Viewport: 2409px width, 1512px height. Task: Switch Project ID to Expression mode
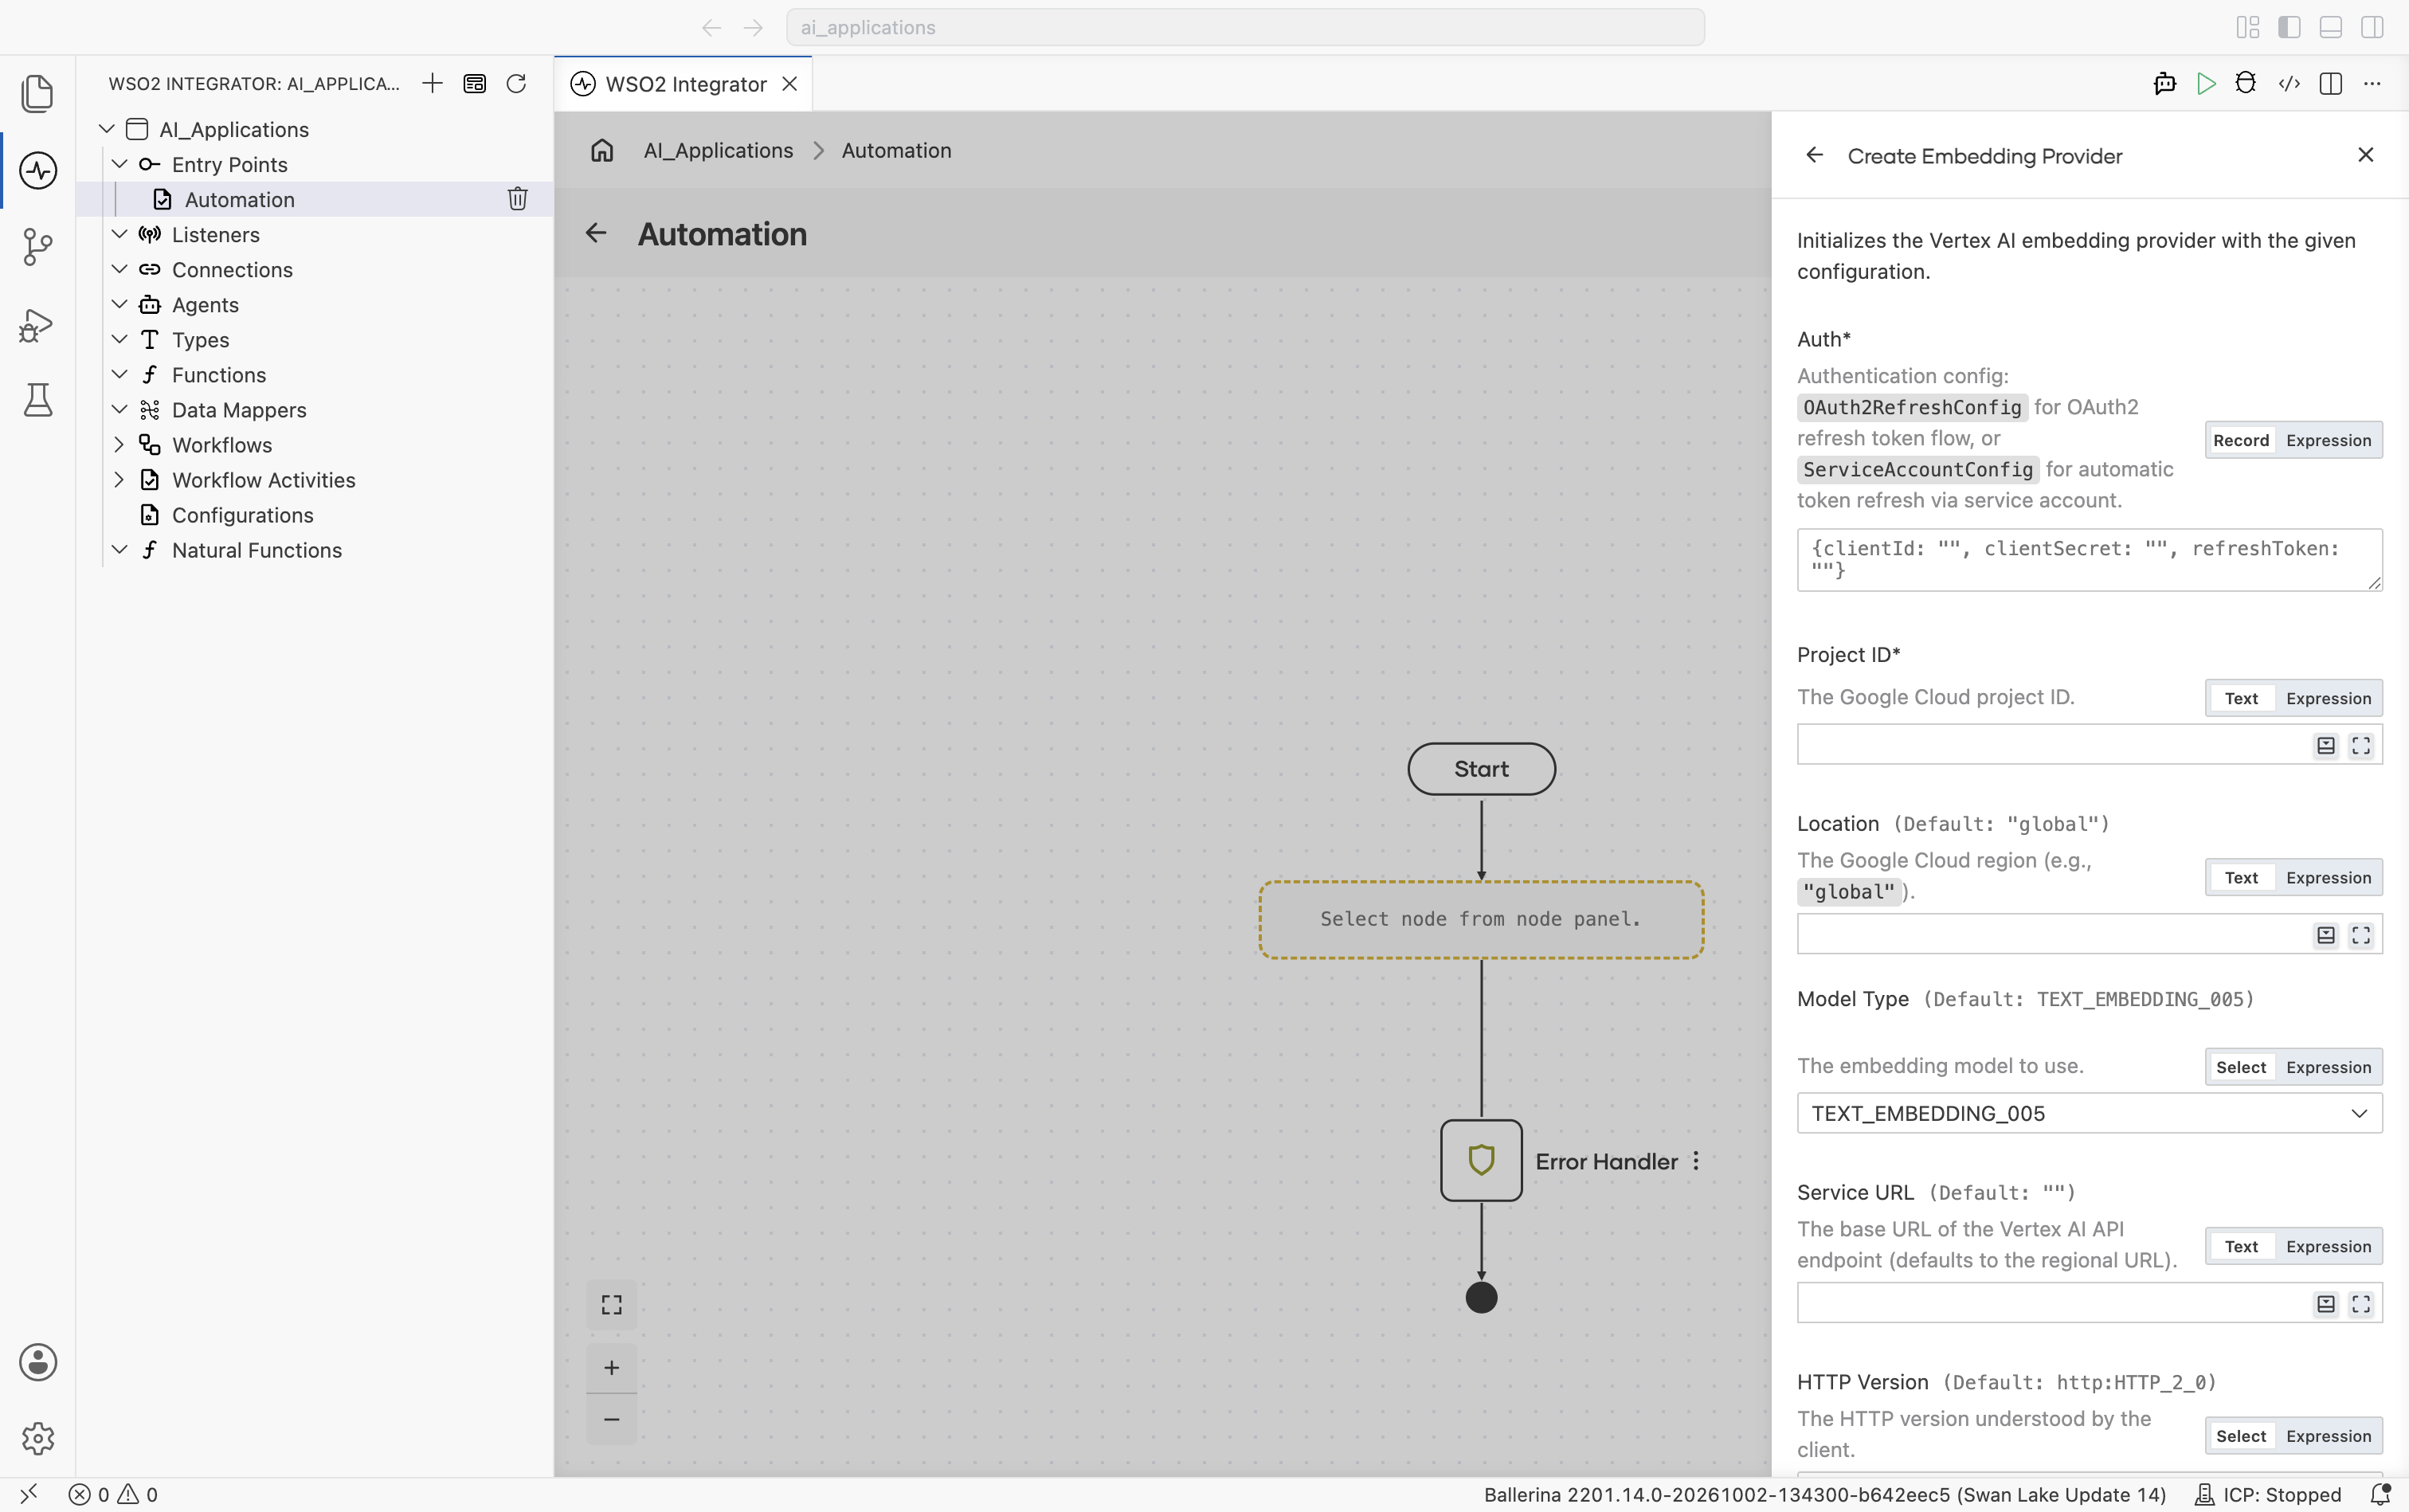click(2328, 698)
